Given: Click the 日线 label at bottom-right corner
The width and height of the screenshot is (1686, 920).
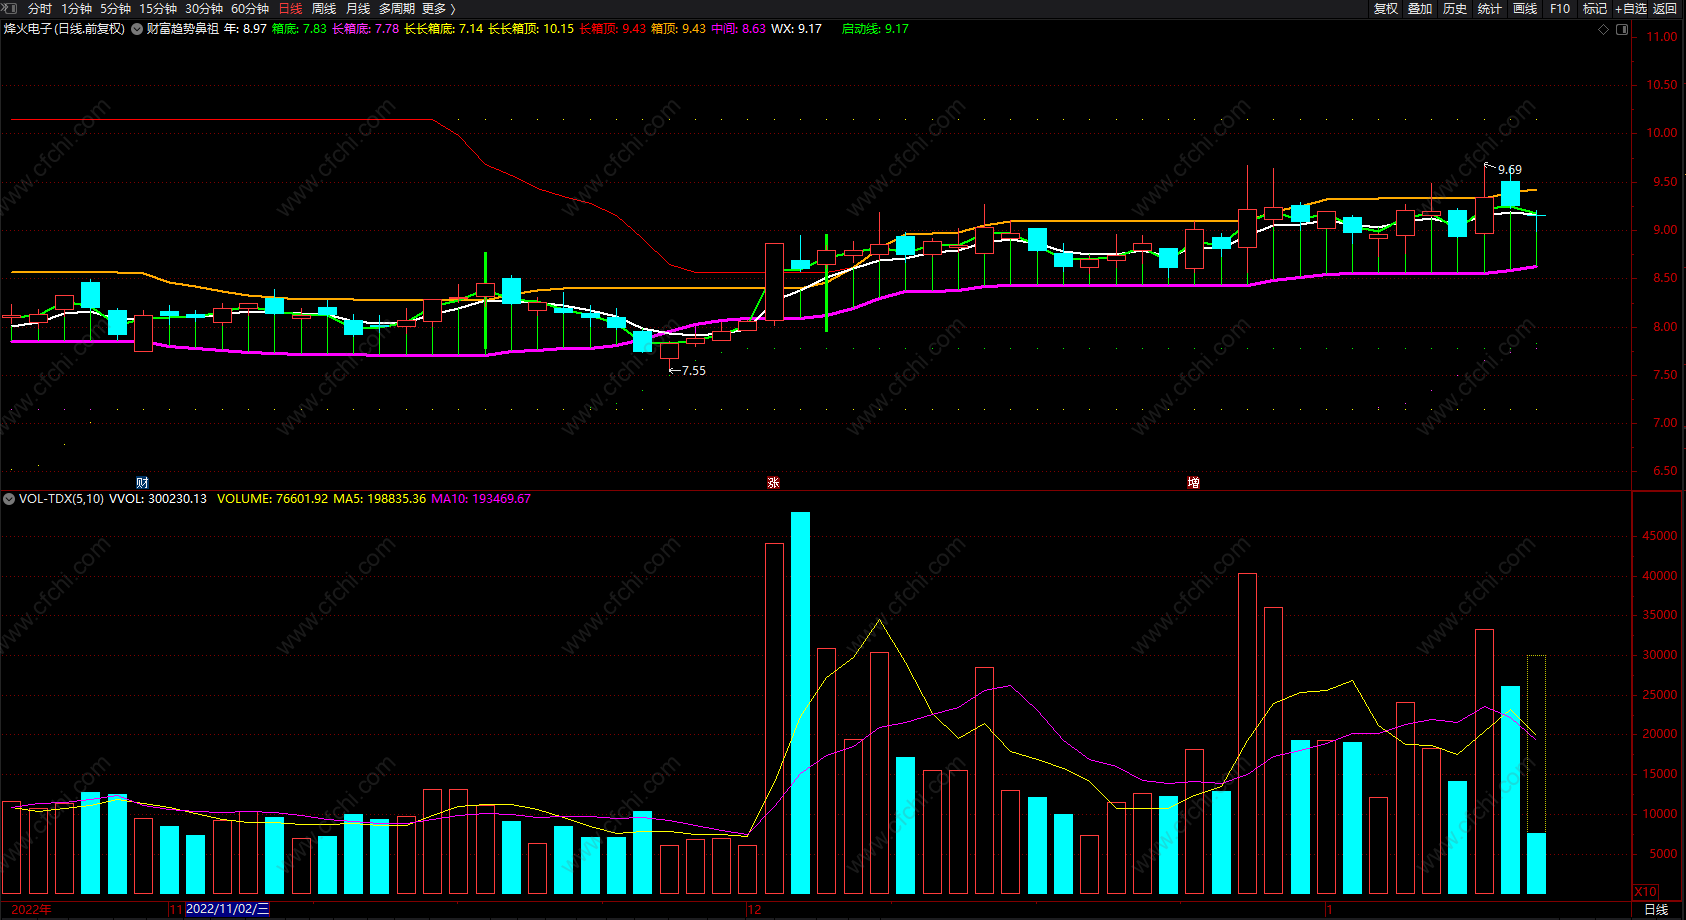Looking at the screenshot, I should (1656, 909).
